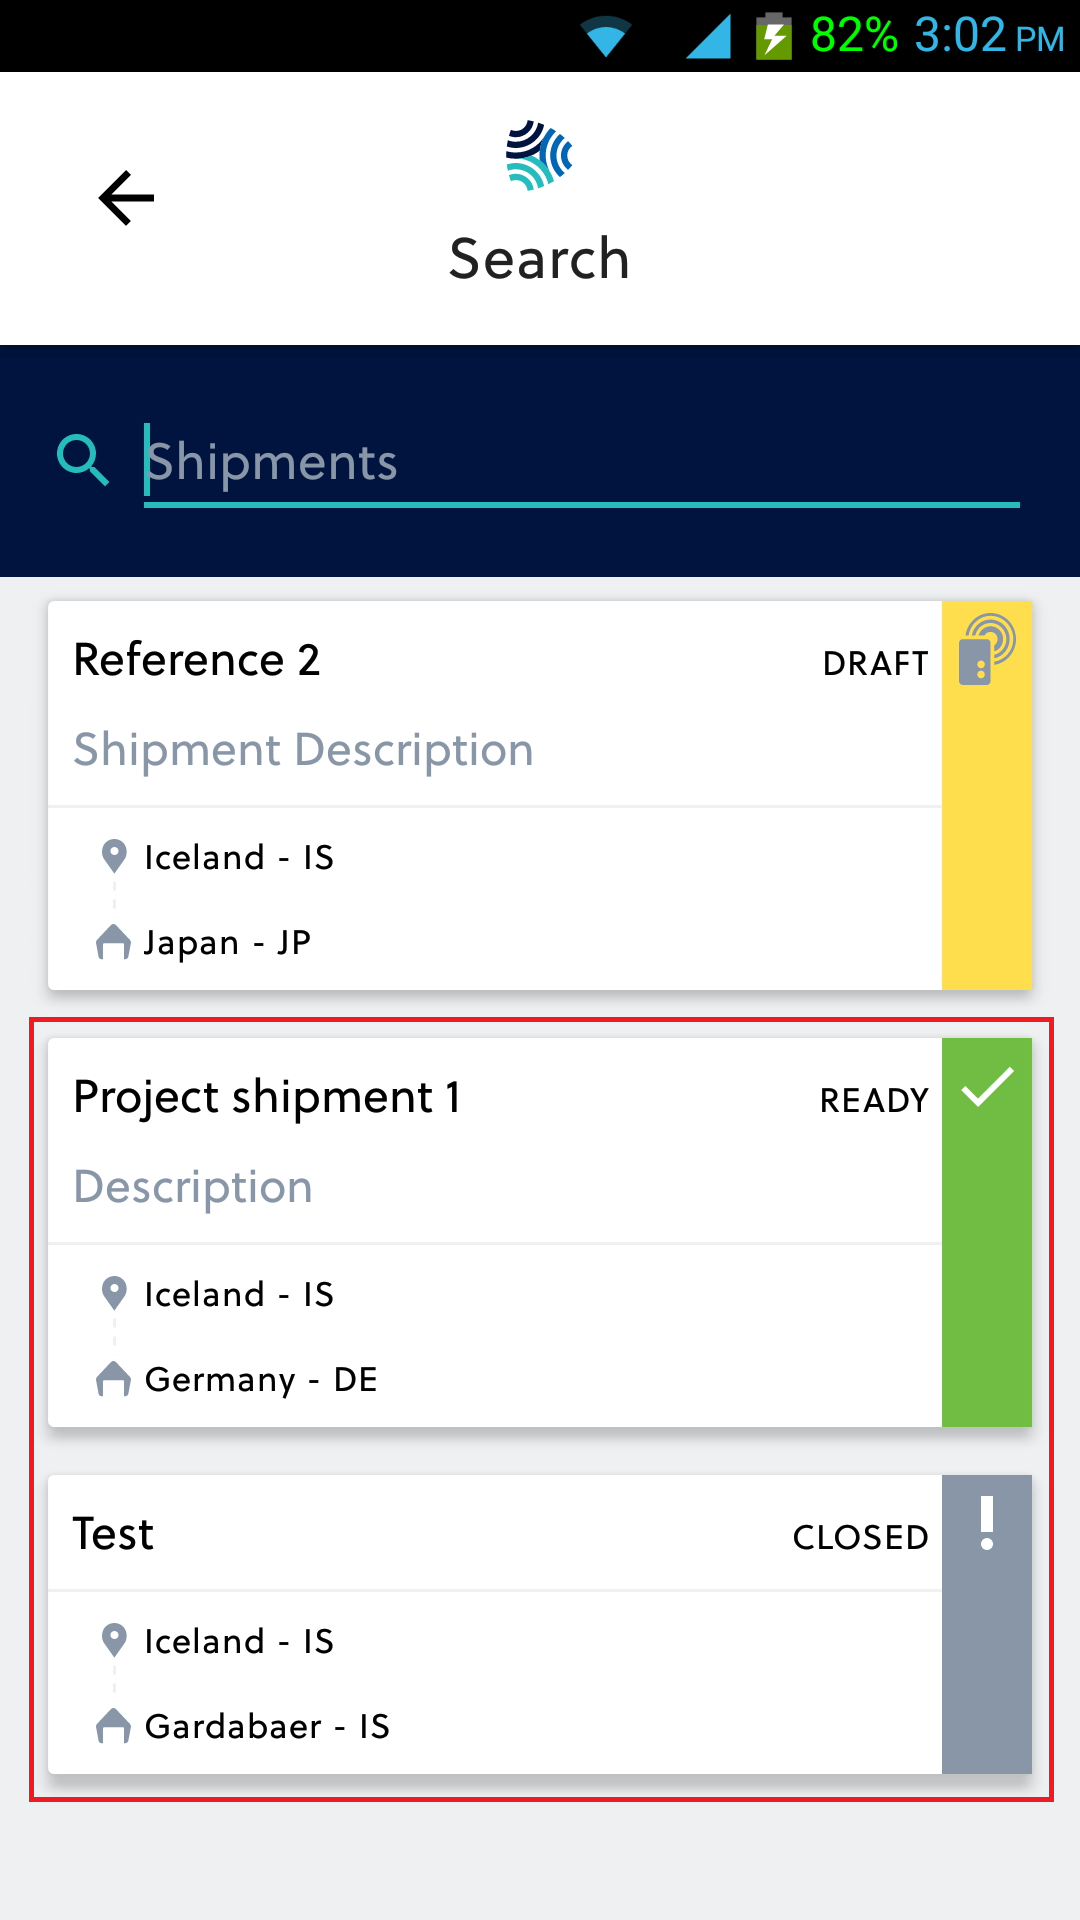The height and width of the screenshot is (1920, 1080).
Task: Tap the green checkmark on Project shipment 1
Action: (x=987, y=1087)
